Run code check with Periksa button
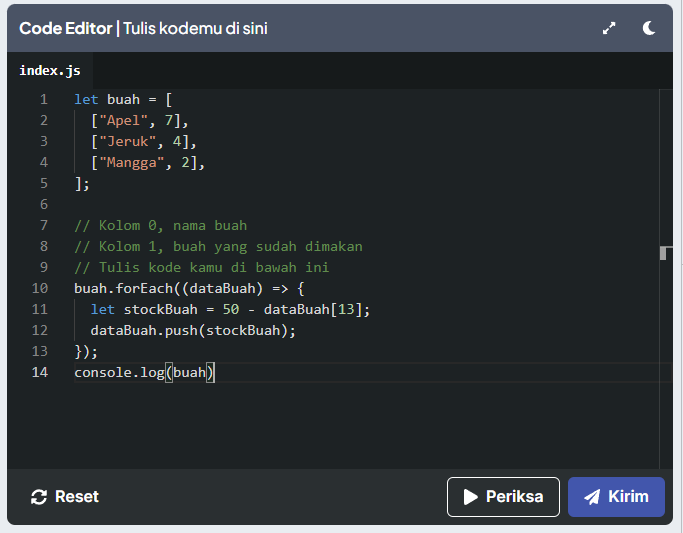The width and height of the screenshot is (683, 533). pyautogui.click(x=503, y=497)
